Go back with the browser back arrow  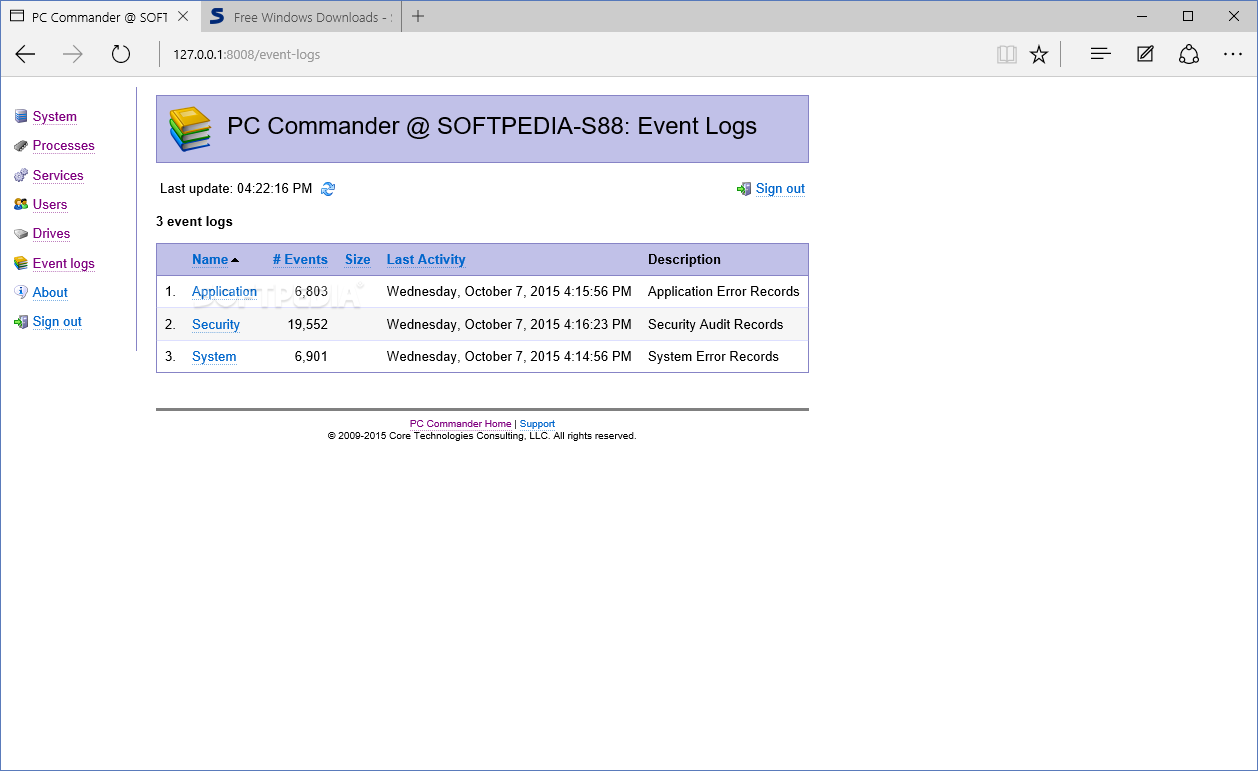coord(25,54)
